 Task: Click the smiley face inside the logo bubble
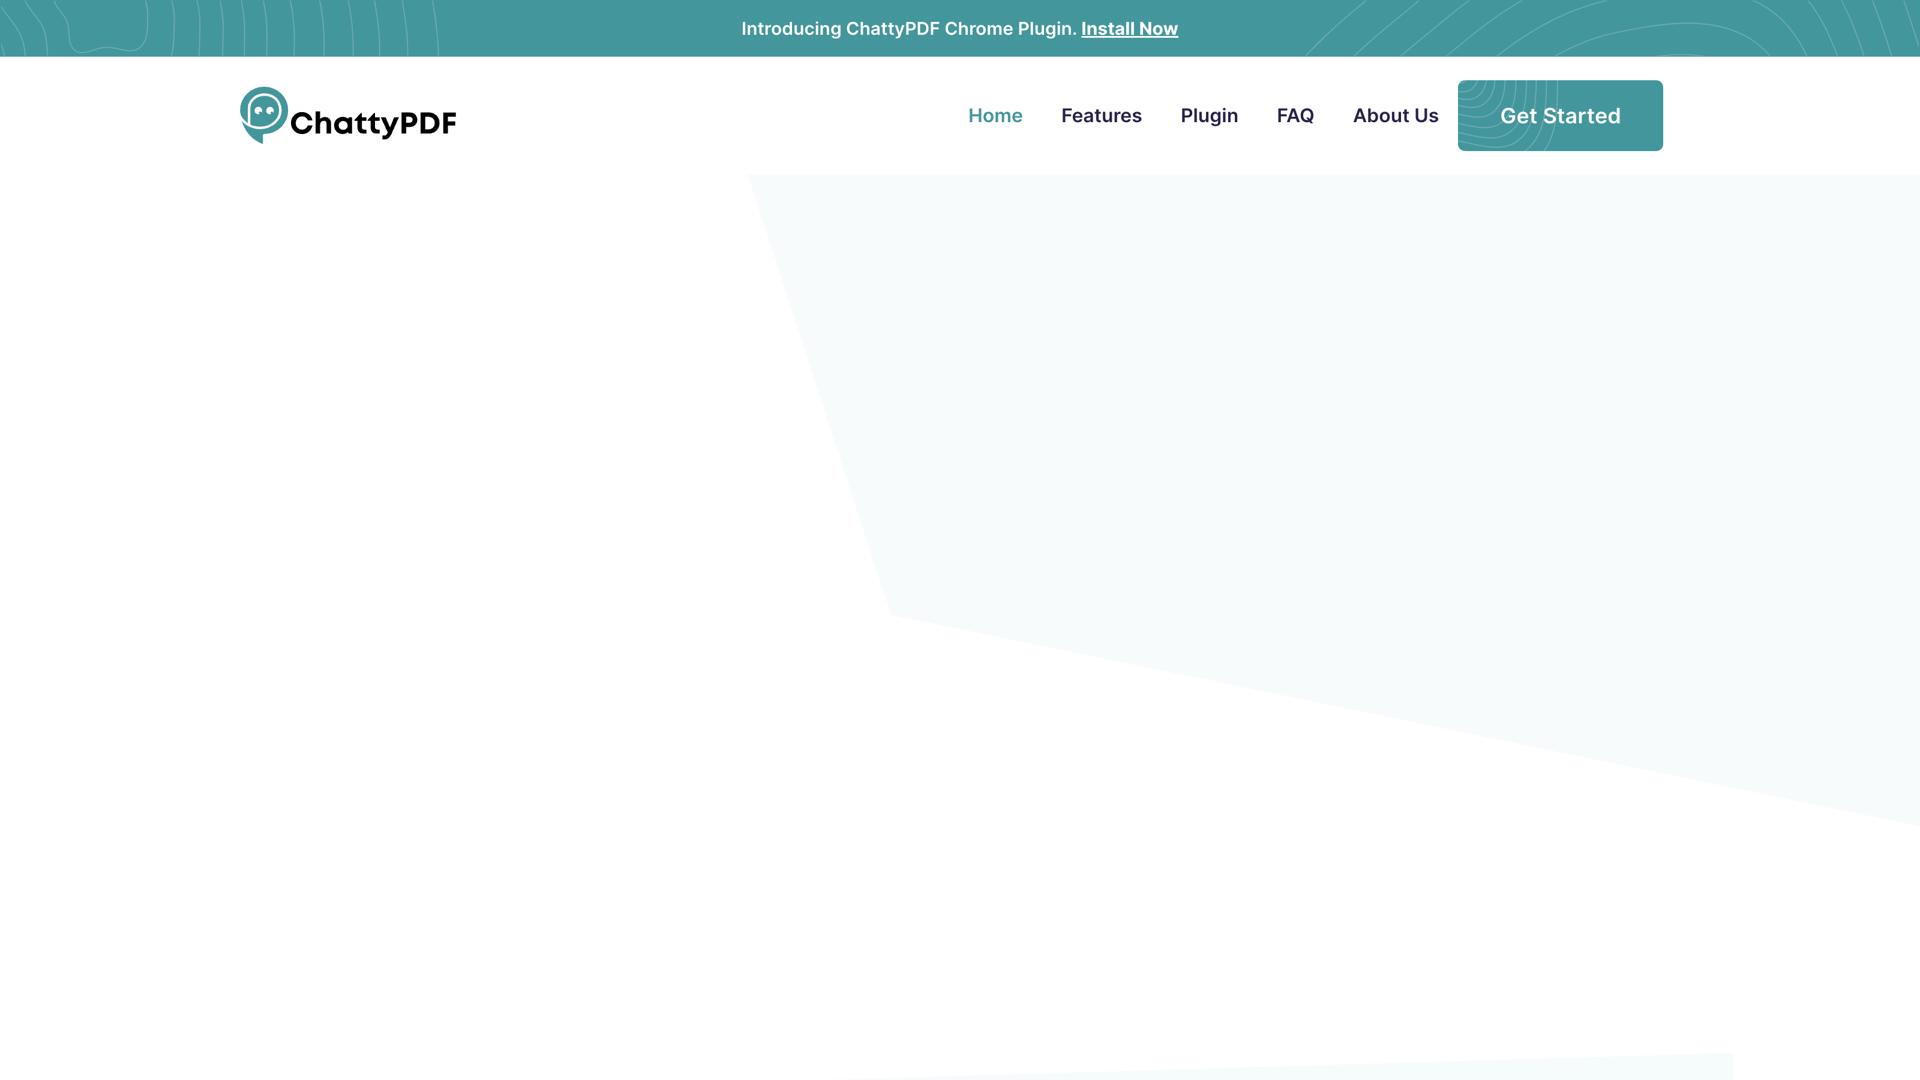(264, 110)
